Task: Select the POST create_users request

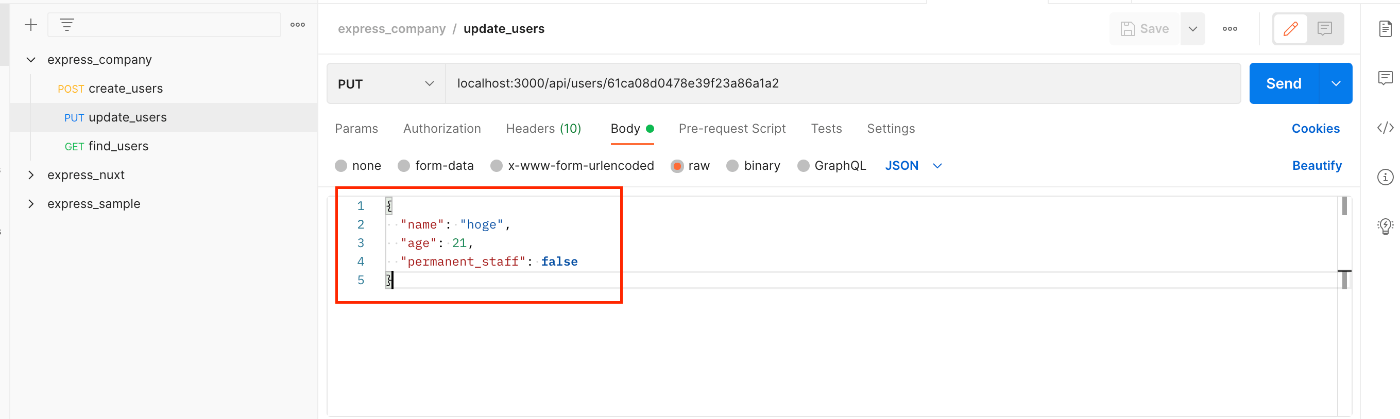Action: 164,89
